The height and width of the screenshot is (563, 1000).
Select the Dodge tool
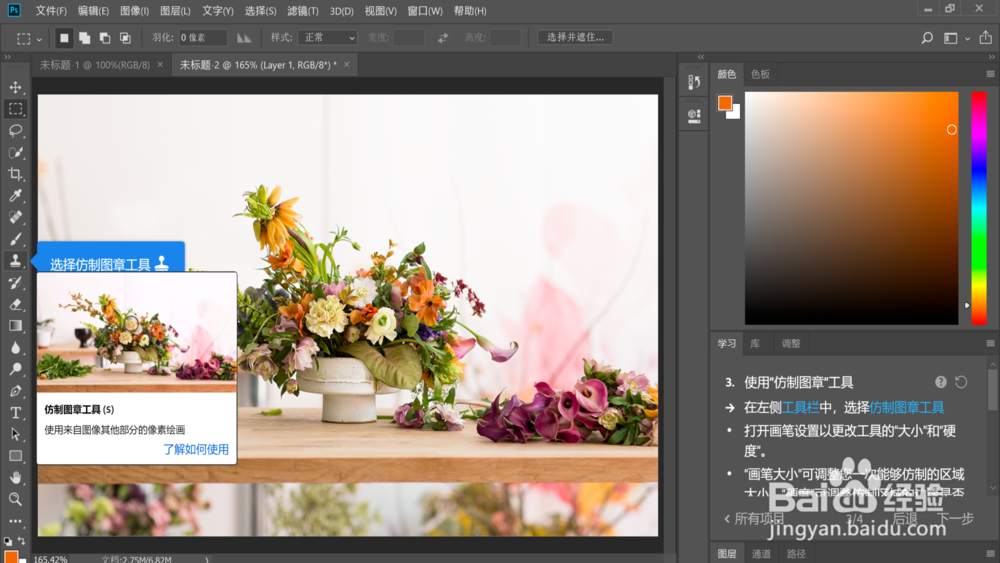[x=15, y=369]
